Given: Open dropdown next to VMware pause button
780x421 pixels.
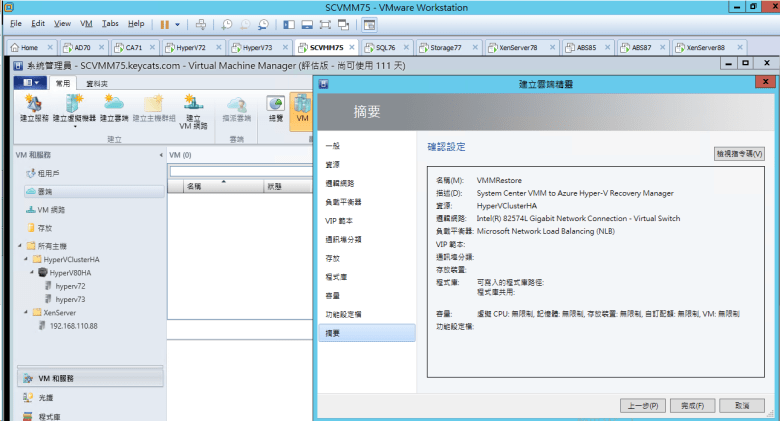Looking at the screenshot, I should [x=178, y=23].
